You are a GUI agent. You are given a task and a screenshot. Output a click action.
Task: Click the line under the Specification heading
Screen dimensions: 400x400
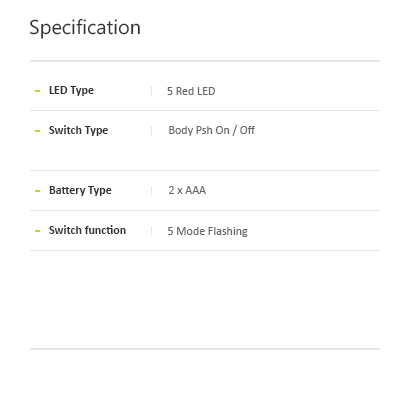coord(205,61)
